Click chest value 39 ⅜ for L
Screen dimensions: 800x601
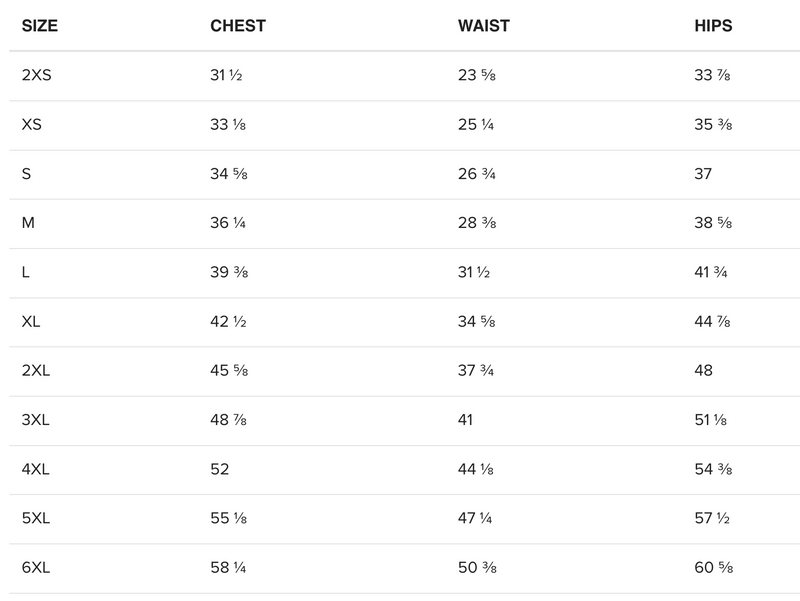(228, 272)
